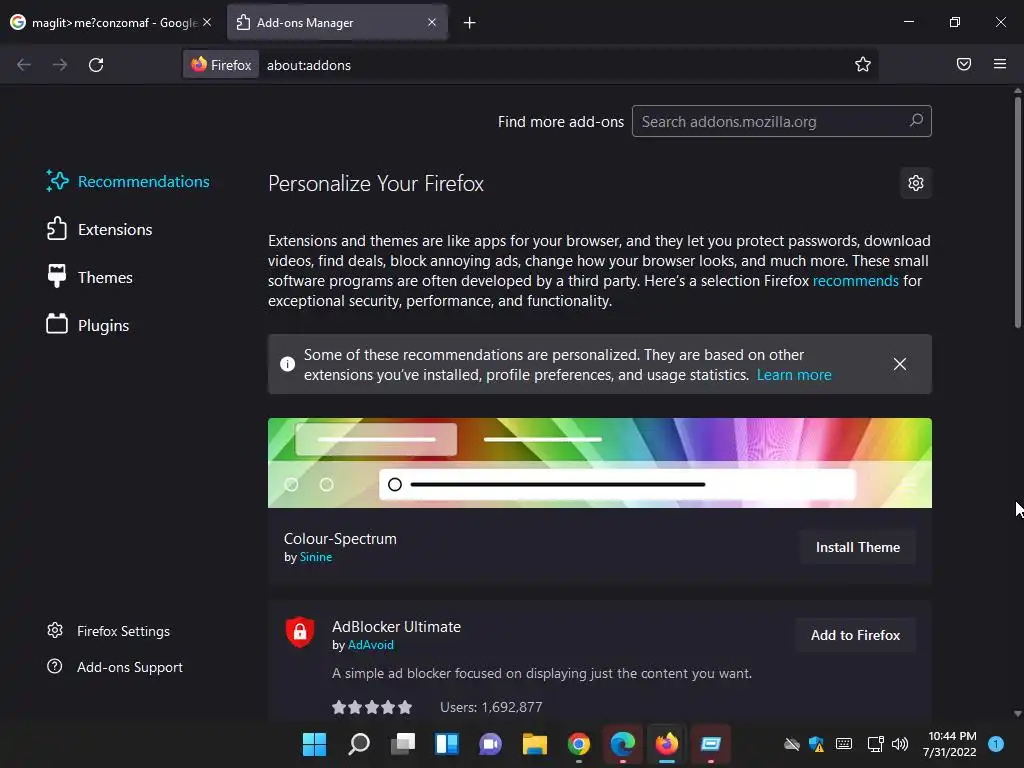
Task: Reload the current page
Action: [x=96, y=65]
